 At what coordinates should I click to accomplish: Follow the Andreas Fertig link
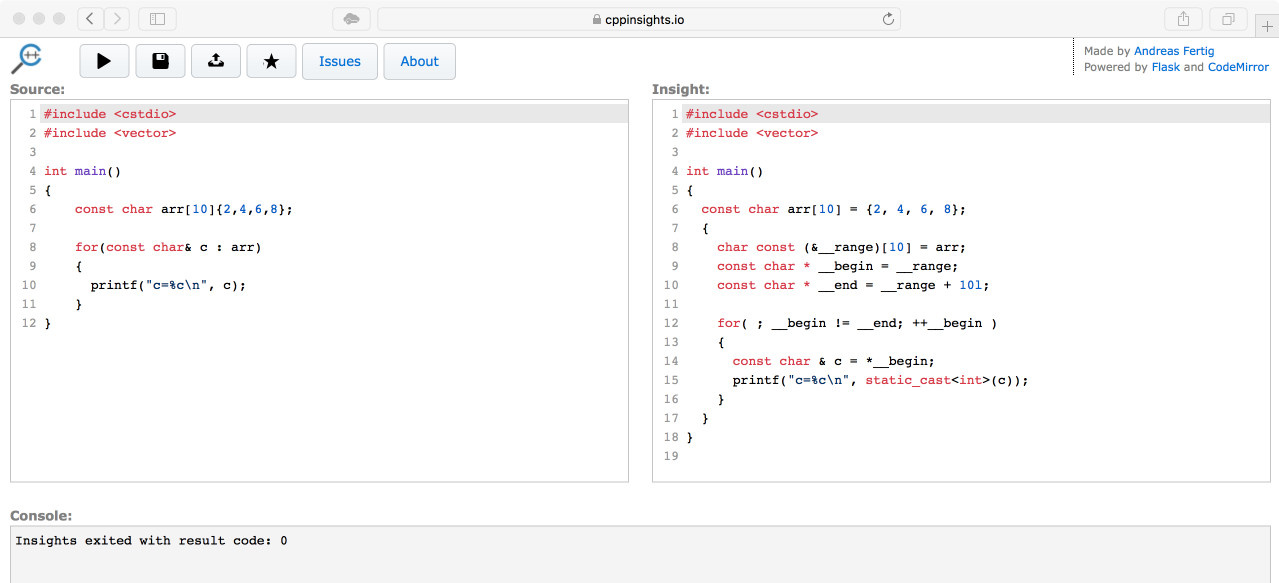click(x=1174, y=51)
